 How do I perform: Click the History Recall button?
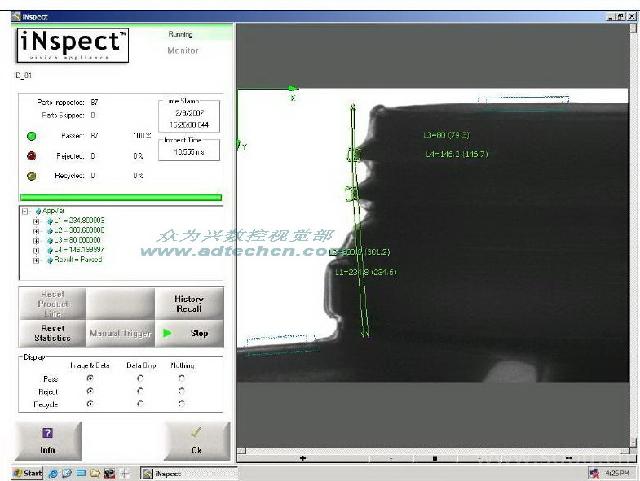pos(190,304)
